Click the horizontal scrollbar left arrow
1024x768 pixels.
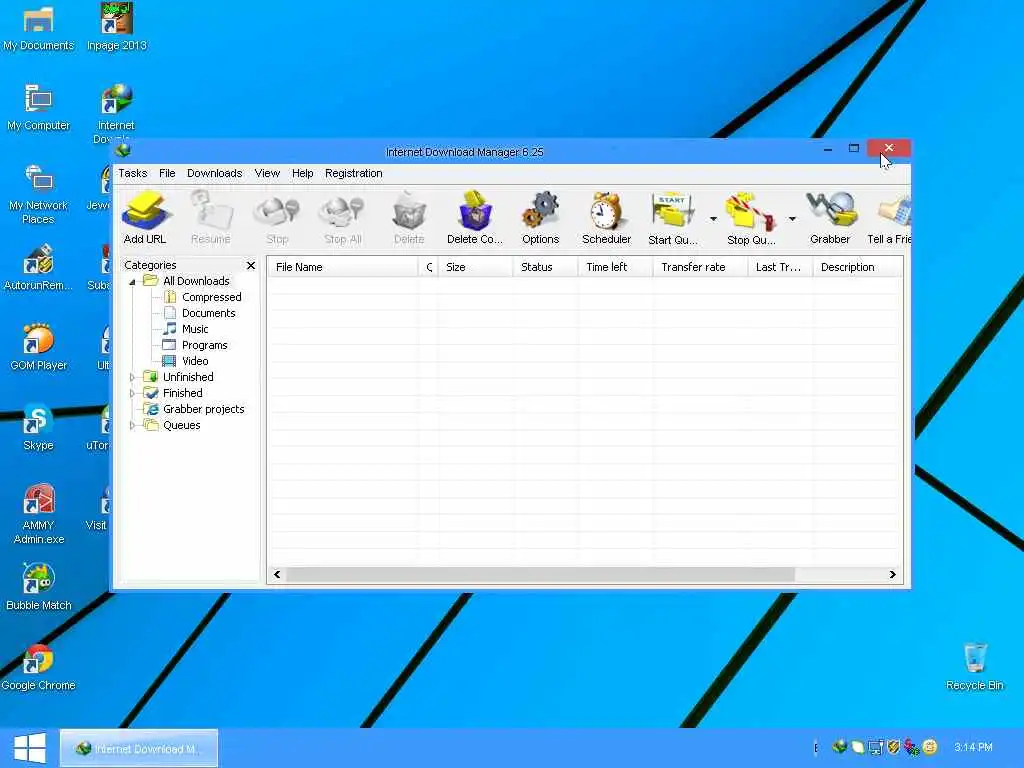click(x=277, y=575)
